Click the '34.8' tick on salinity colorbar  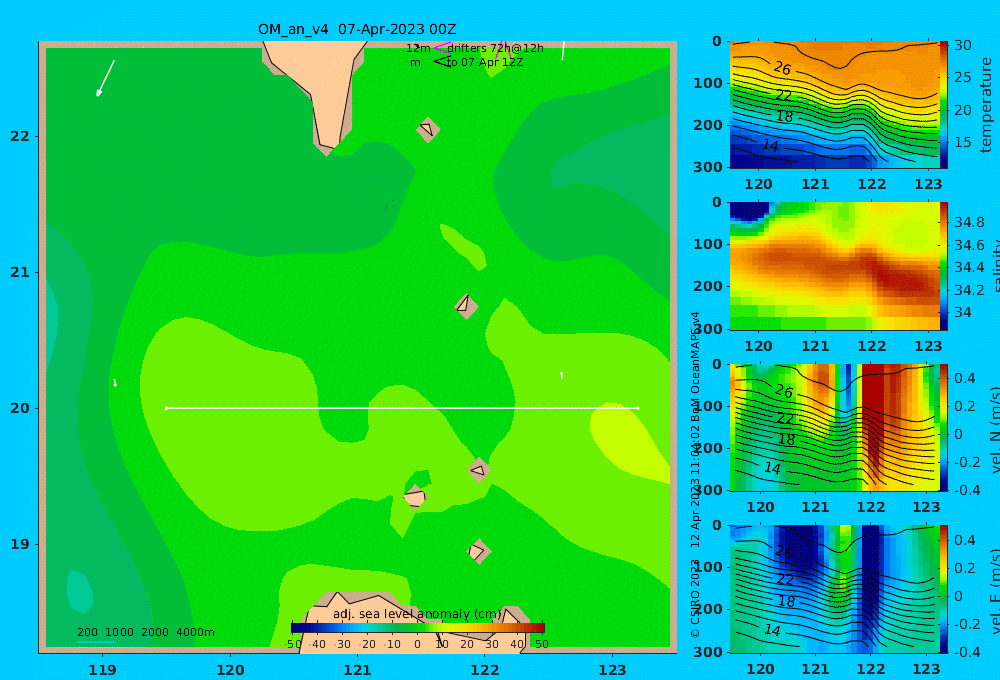pos(969,222)
